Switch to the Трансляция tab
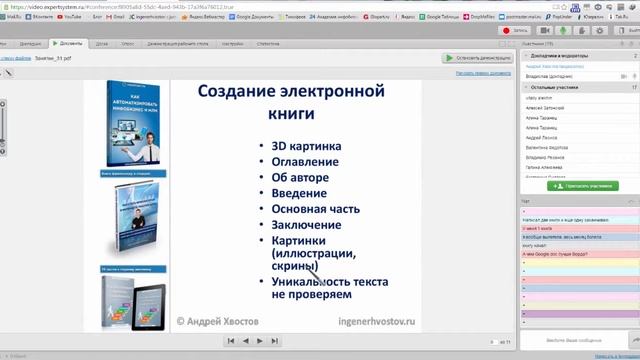The width and height of the screenshot is (640, 360). [30, 44]
